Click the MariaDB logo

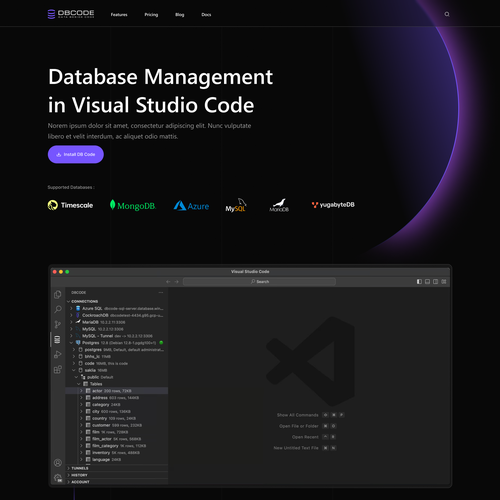[x=279, y=205]
